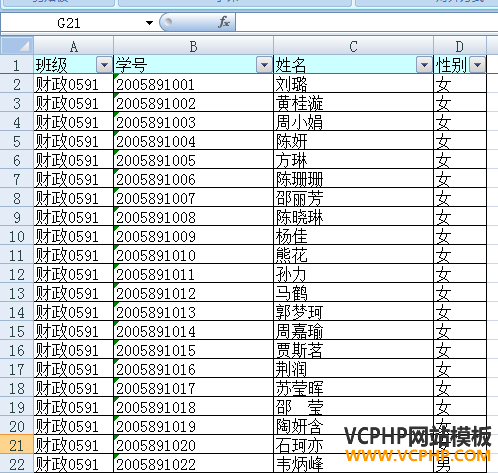Click cell with 学号 2005891007
Screen dimensions: 498x473
point(193,198)
